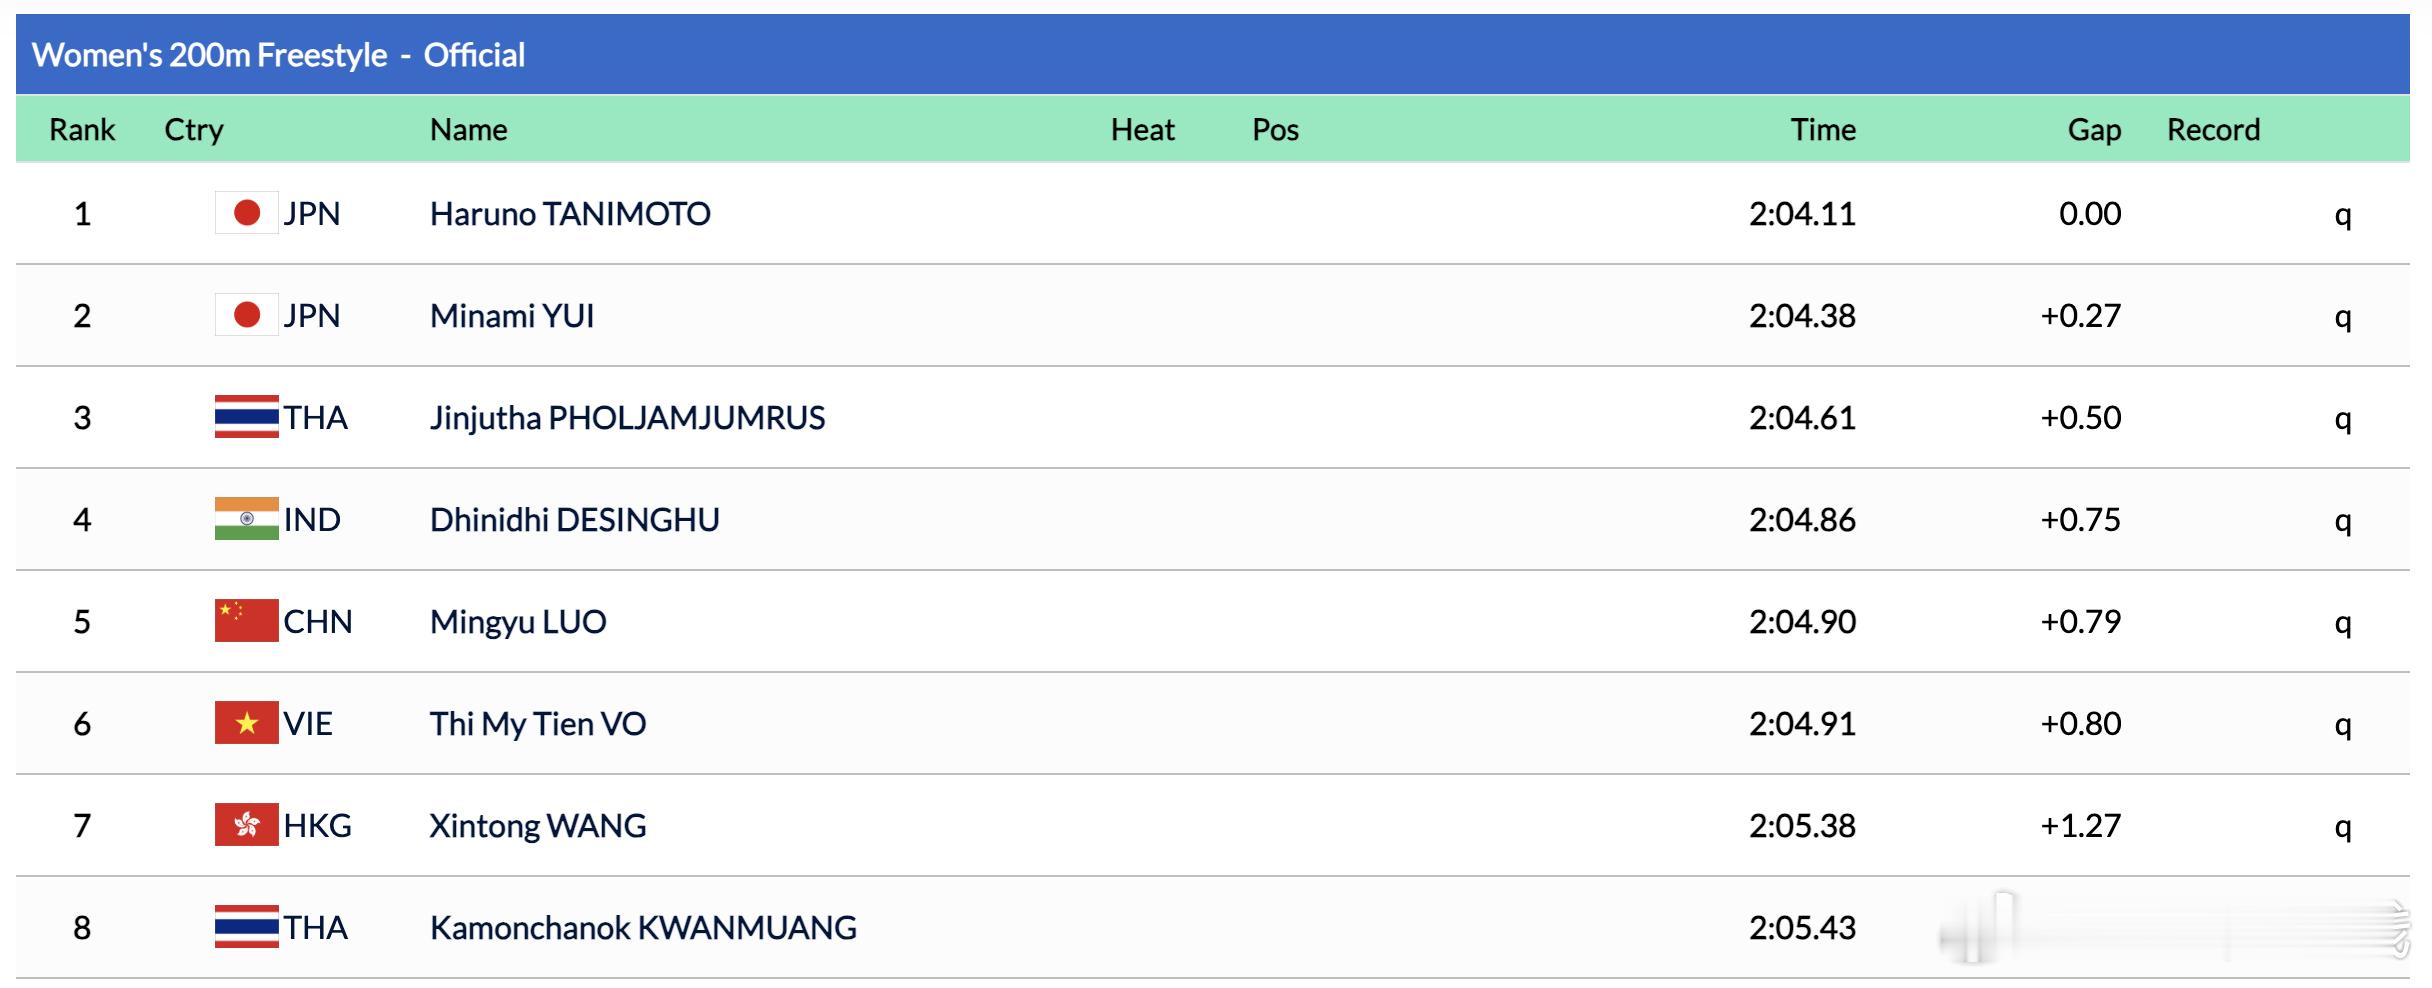This screenshot has height=988, width=2432.
Task: Click the Women's 200m Freestyle - Official title
Action: [278, 55]
